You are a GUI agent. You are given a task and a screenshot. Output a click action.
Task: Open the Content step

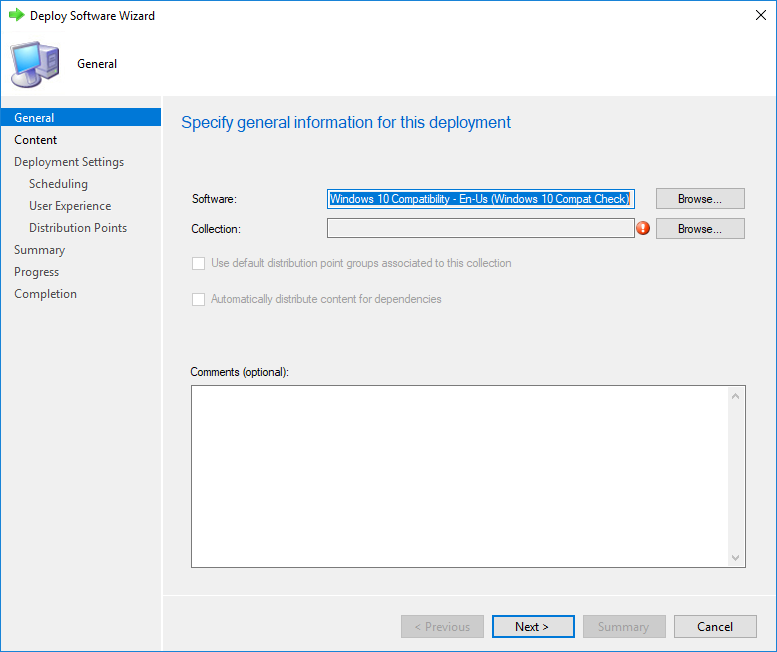click(36, 140)
